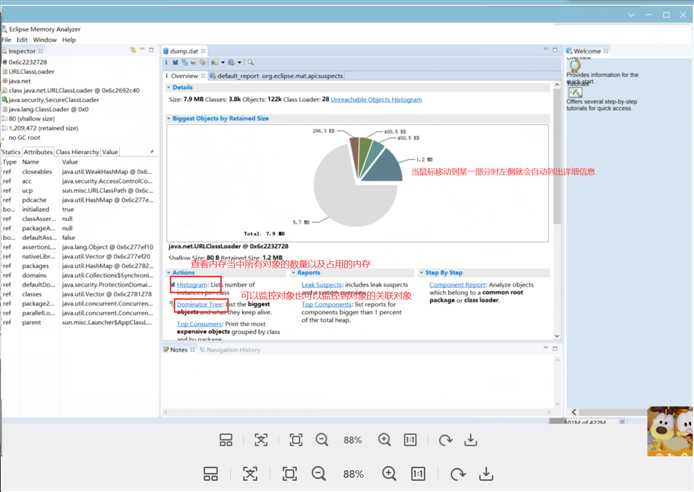Click the Find Object by Address magnifier icon

click(251, 62)
